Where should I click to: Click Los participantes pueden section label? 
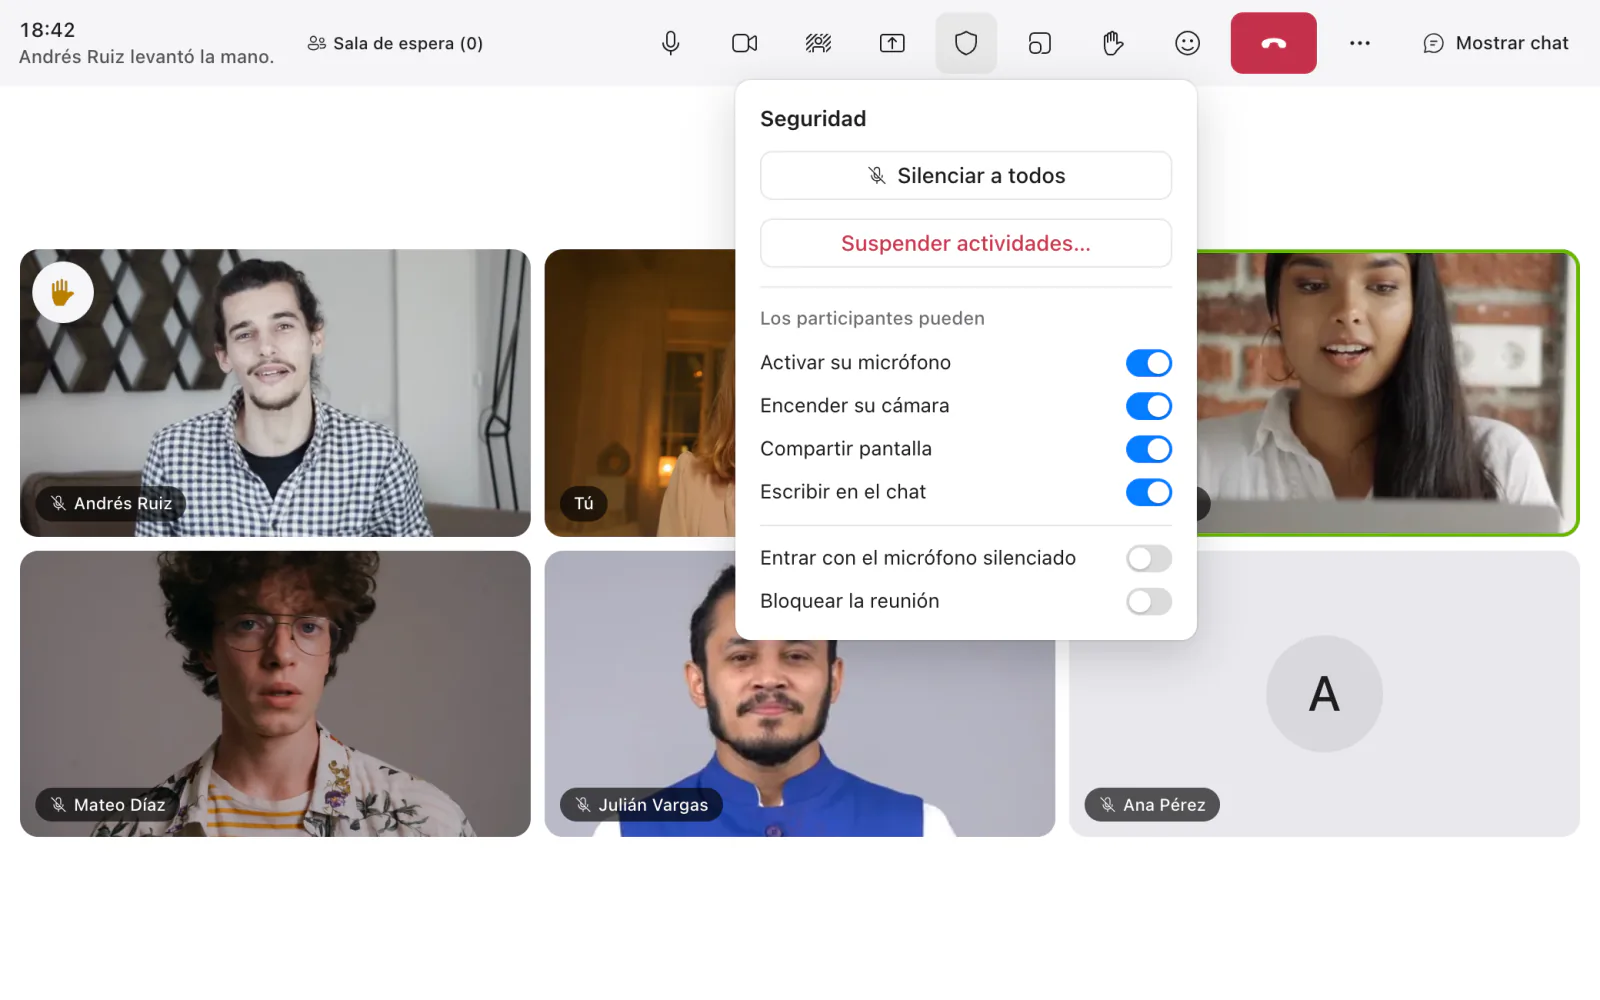click(x=872, y=318)
